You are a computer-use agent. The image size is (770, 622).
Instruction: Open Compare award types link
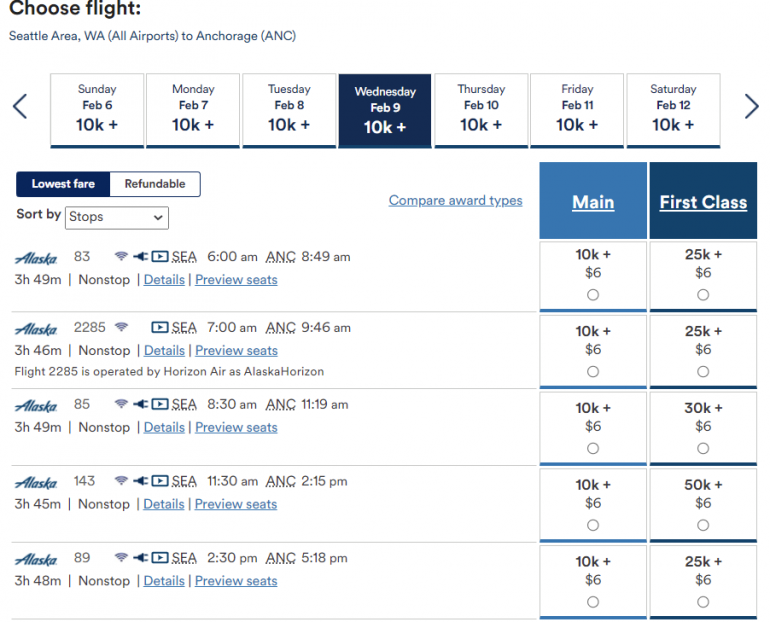[455, 201]
